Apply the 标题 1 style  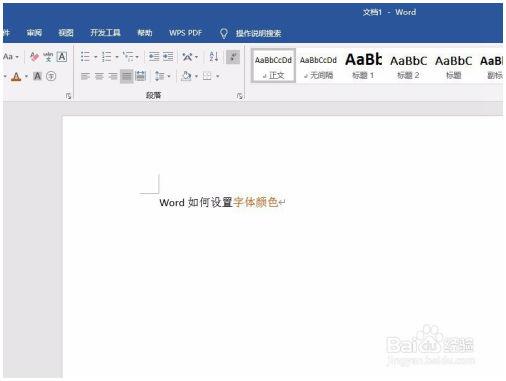[x=363, y=66]
